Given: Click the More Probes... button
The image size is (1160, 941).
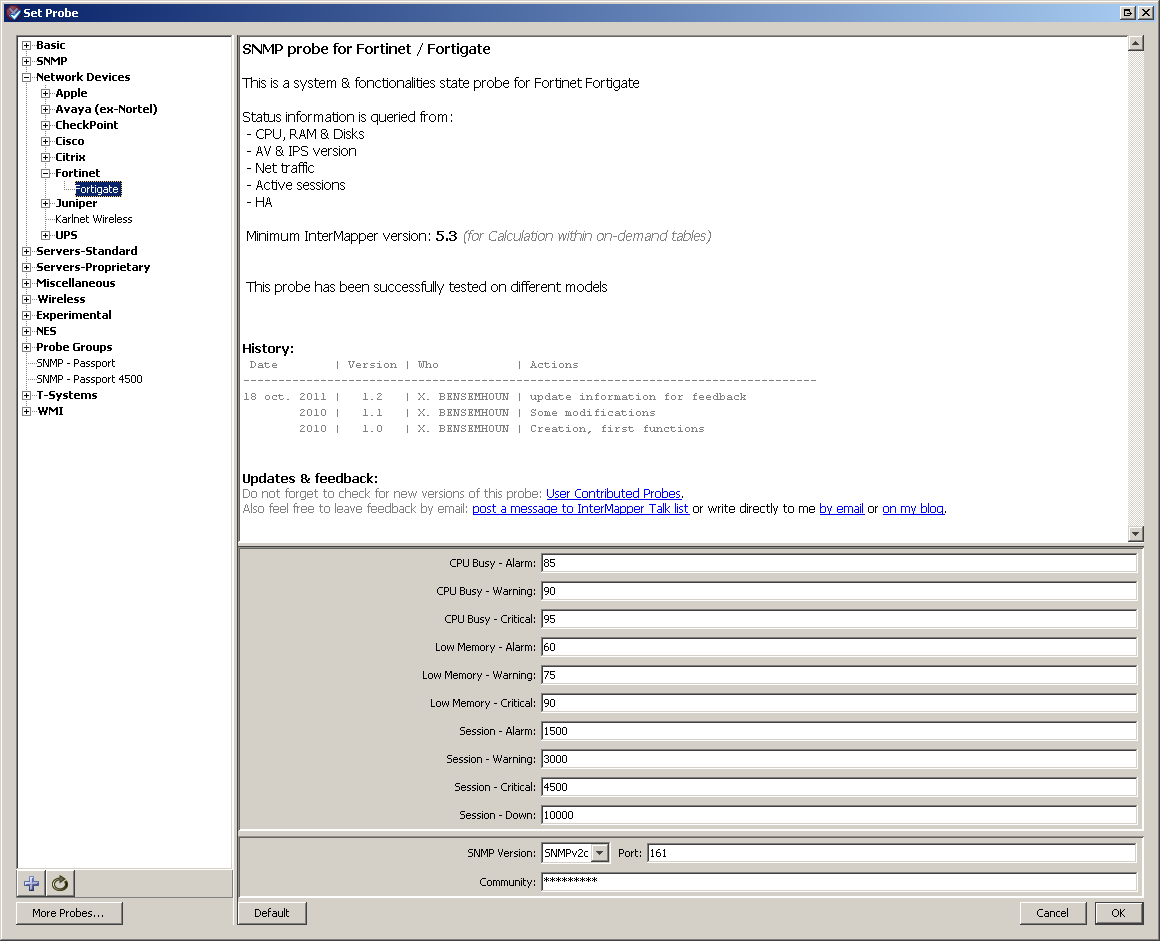Looking at the screenshot, I should point(69,913).
